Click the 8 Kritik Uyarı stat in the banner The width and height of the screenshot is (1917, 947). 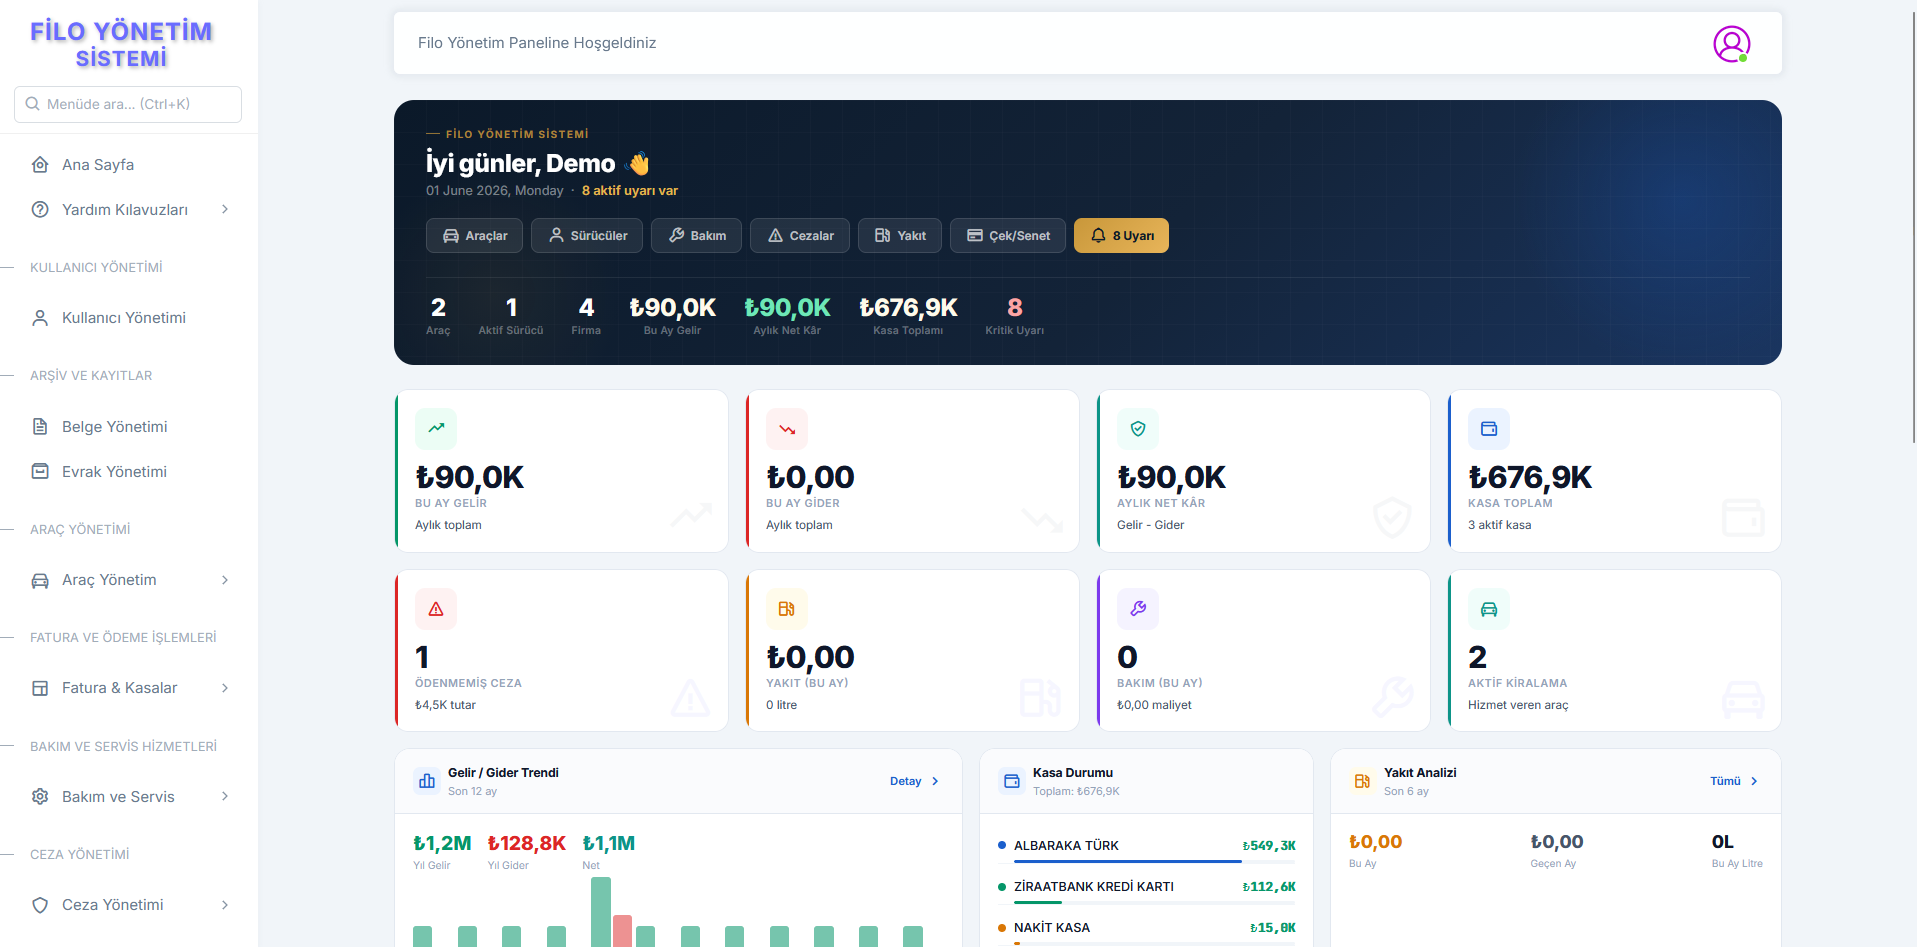1014,316
